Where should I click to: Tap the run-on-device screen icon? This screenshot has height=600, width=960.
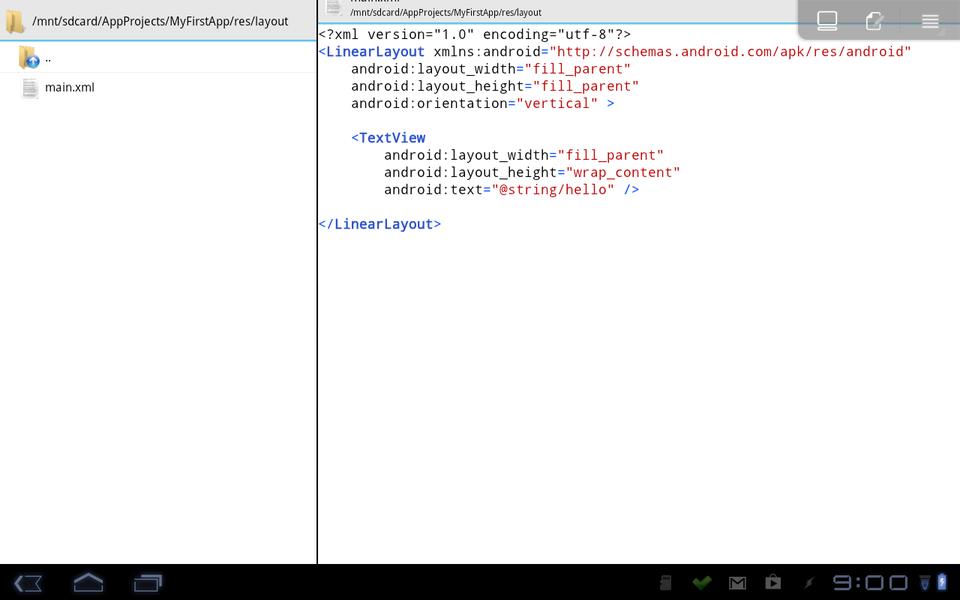pyautogui.click(x=827, y=20)
